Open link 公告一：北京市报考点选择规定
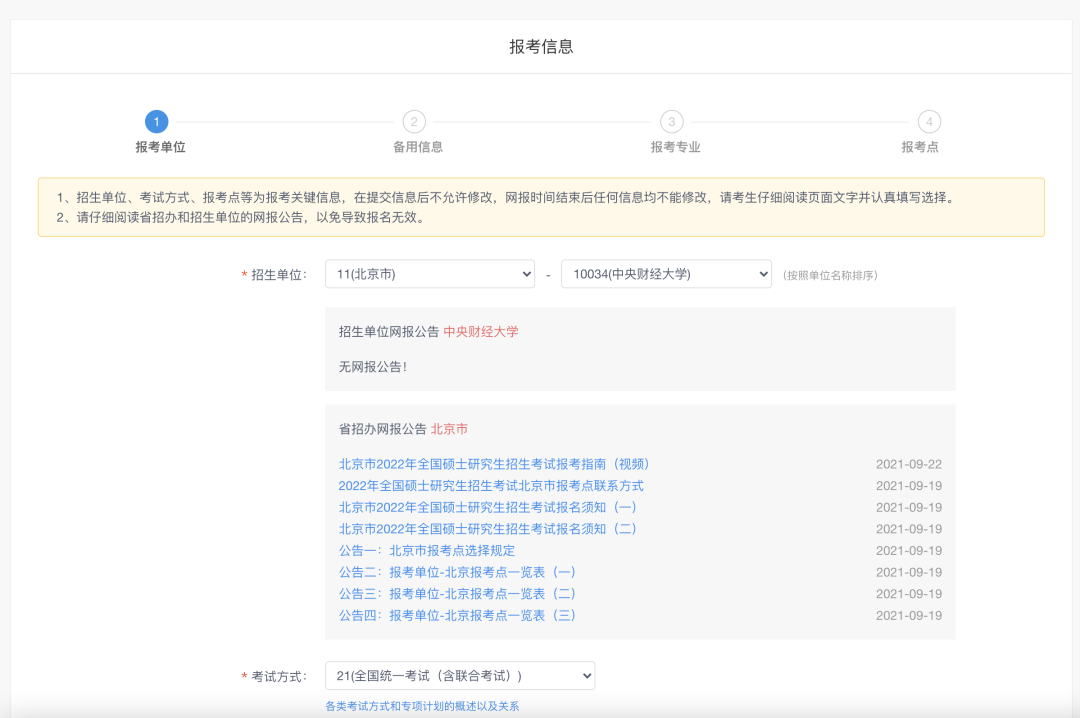Viewport: 1080px width, 718px height. (426, 551)
